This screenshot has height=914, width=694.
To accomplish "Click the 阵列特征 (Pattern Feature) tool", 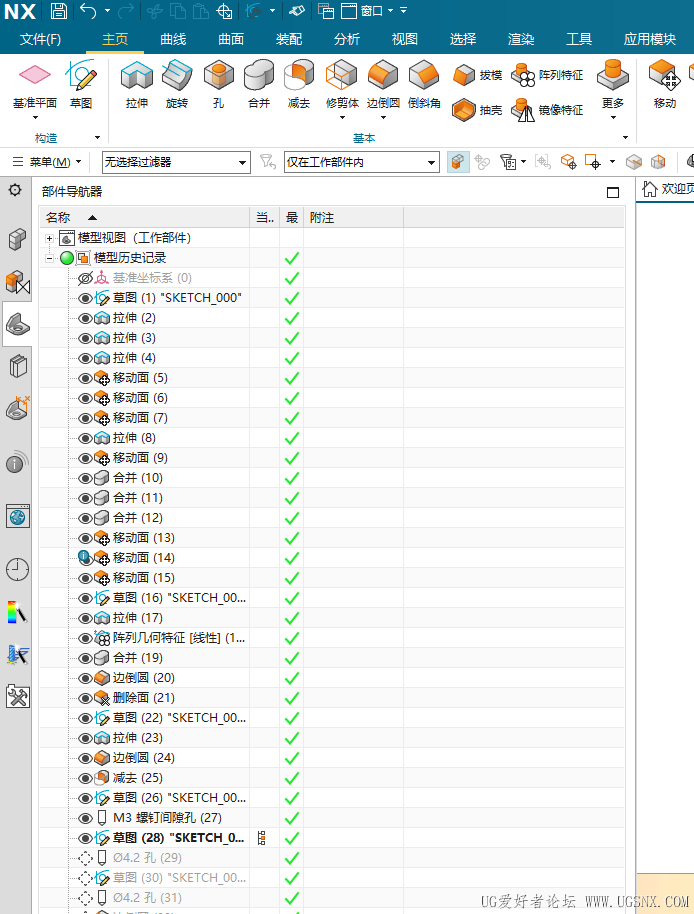I will click(x=548, y=75).
